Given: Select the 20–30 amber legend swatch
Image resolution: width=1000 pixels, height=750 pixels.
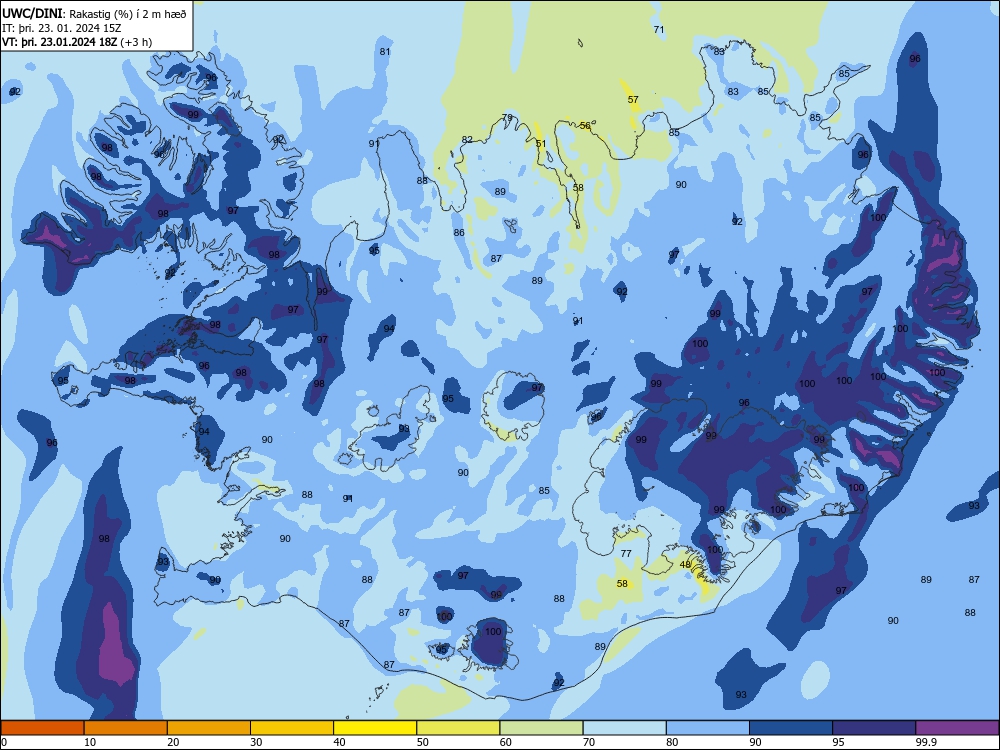Looking at the screenshot, I should point(209,728).
